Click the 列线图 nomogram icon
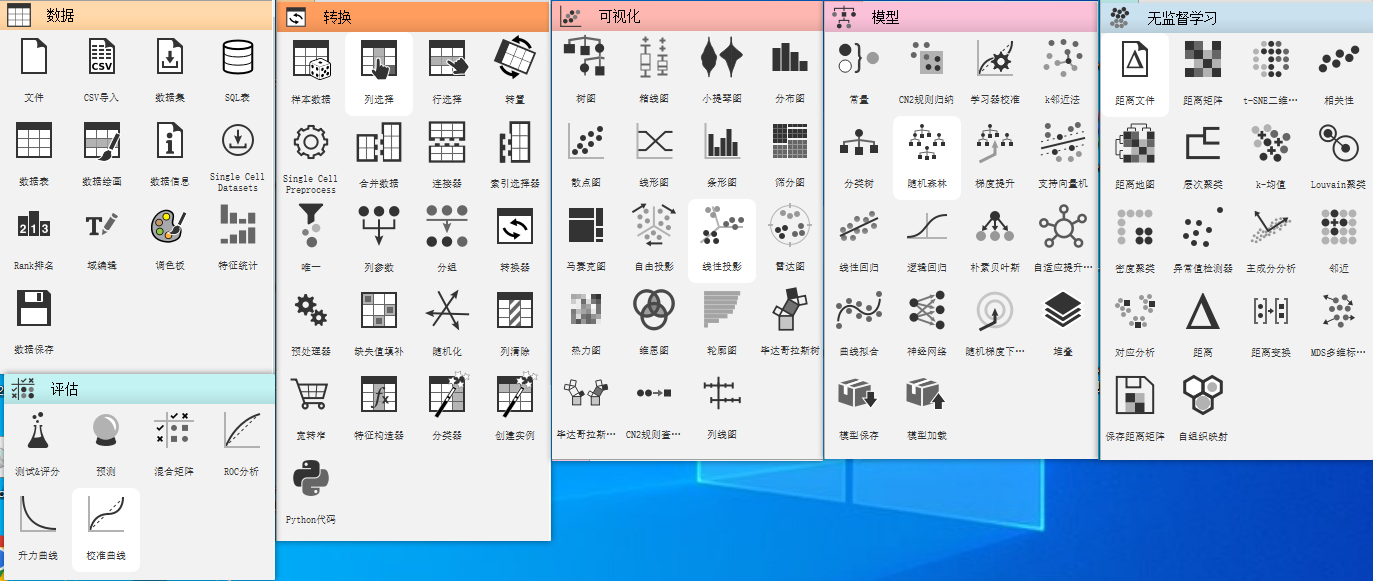1373x581 pixels. click(722, 394)
